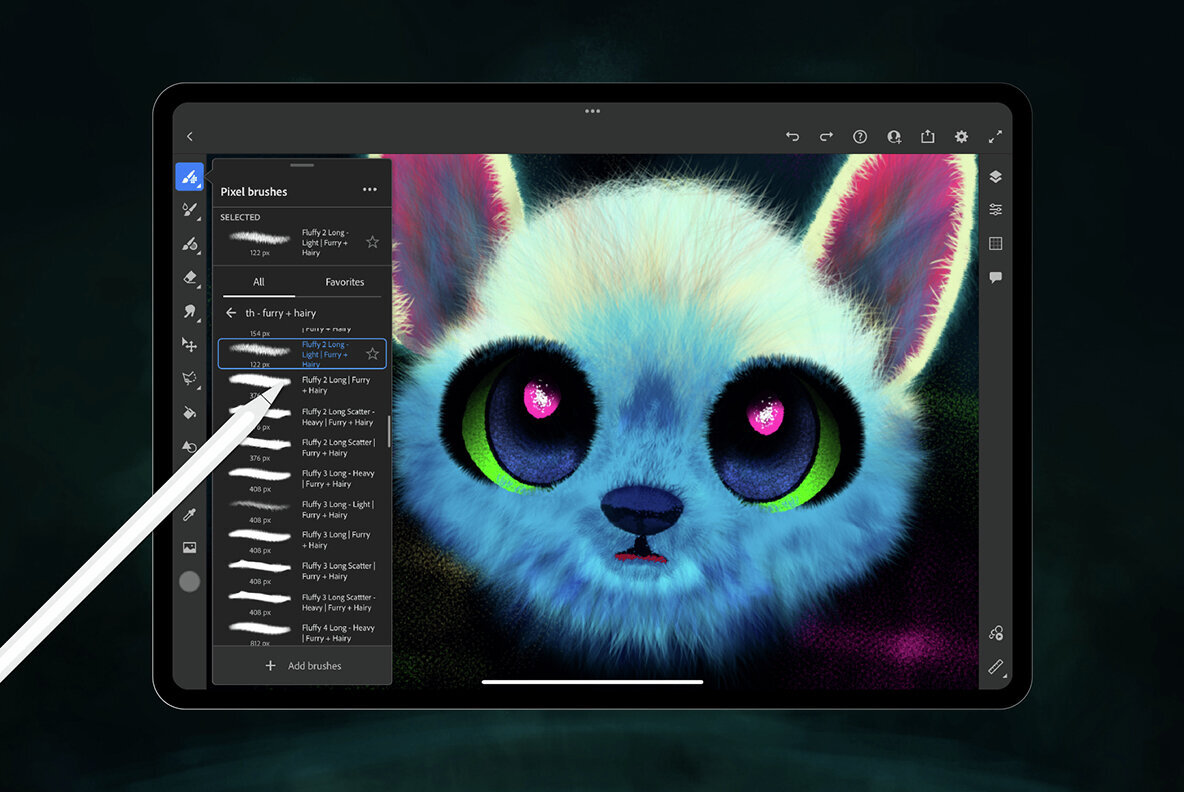Open the Comments panel
The width and height of the screenshot is (1184, 792).
point(996,278)
